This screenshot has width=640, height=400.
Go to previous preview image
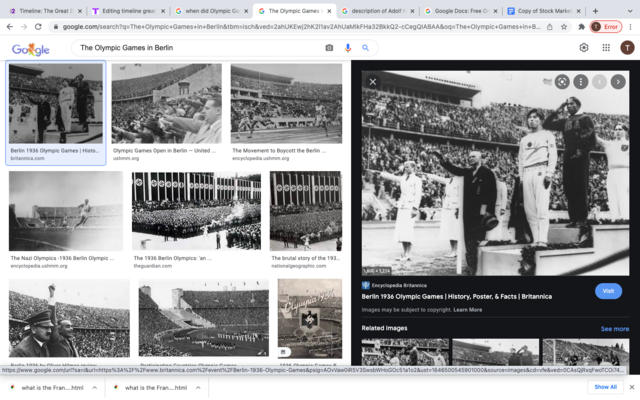[x=599, y=82]
